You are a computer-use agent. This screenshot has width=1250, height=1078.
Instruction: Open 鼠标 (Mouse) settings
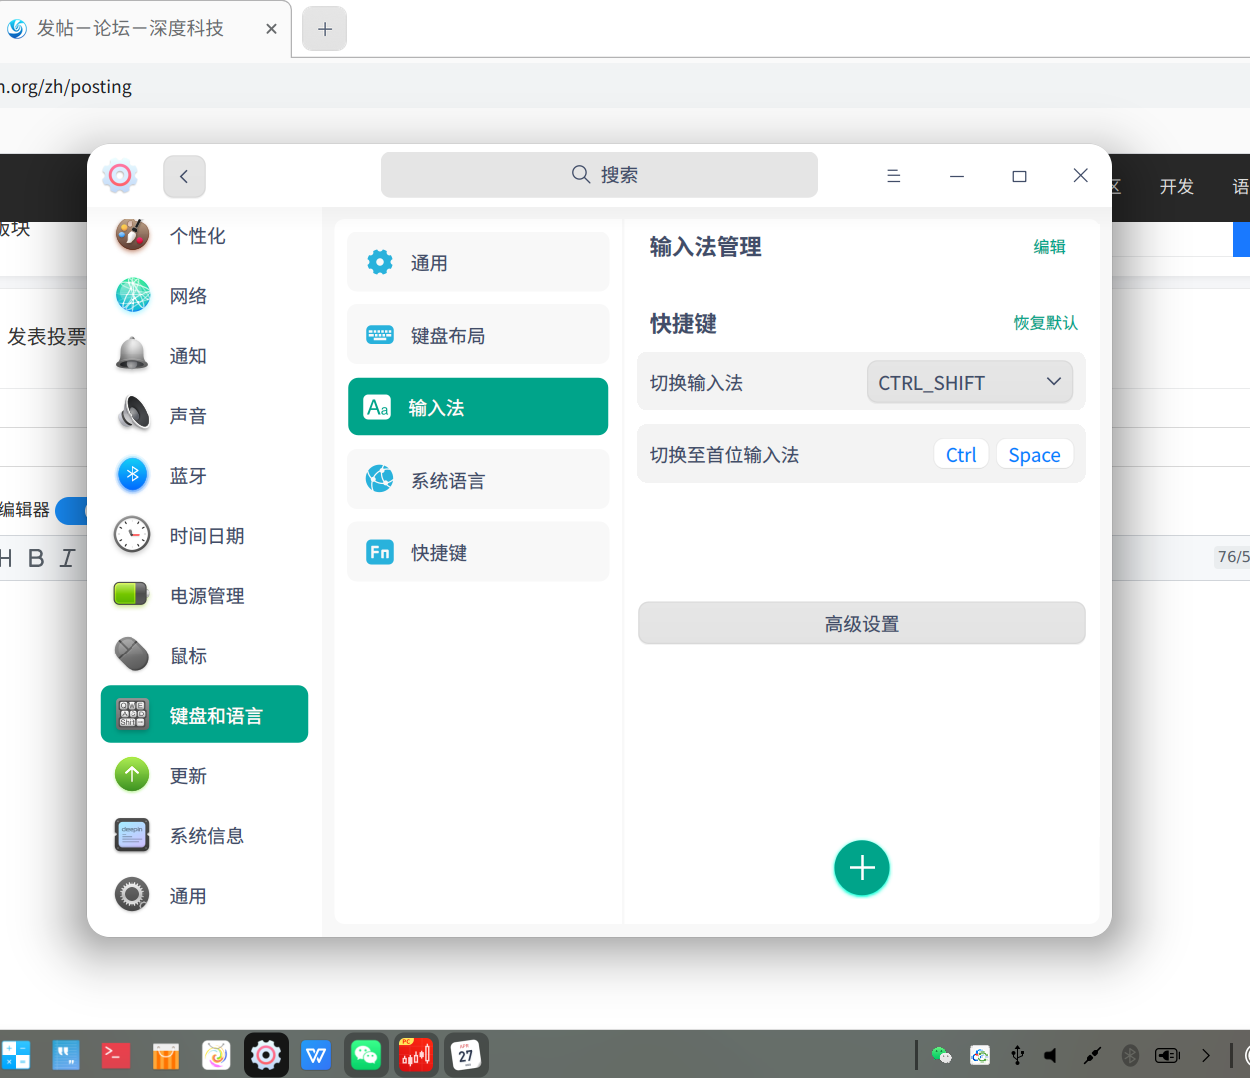point(204,656)
